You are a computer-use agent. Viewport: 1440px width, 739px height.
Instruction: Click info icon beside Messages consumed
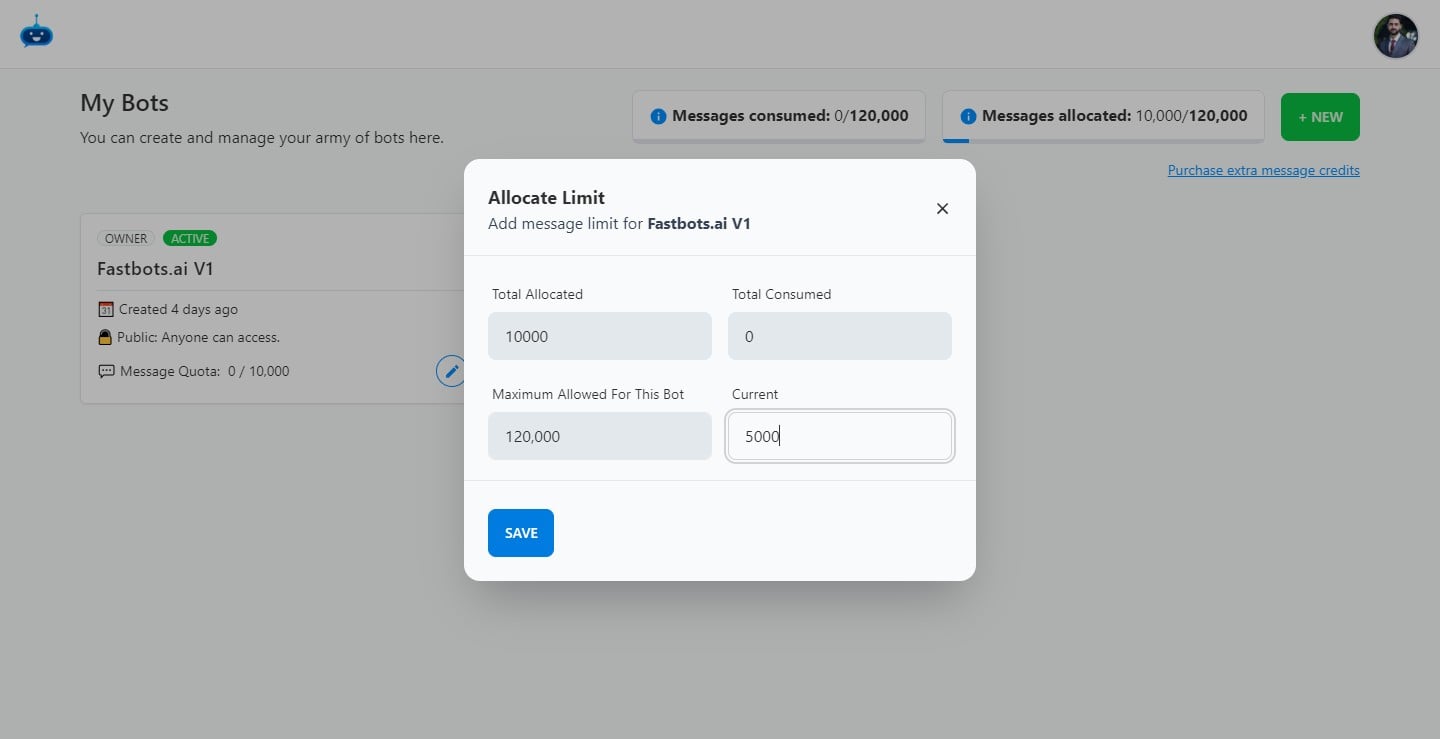(658, 116)
